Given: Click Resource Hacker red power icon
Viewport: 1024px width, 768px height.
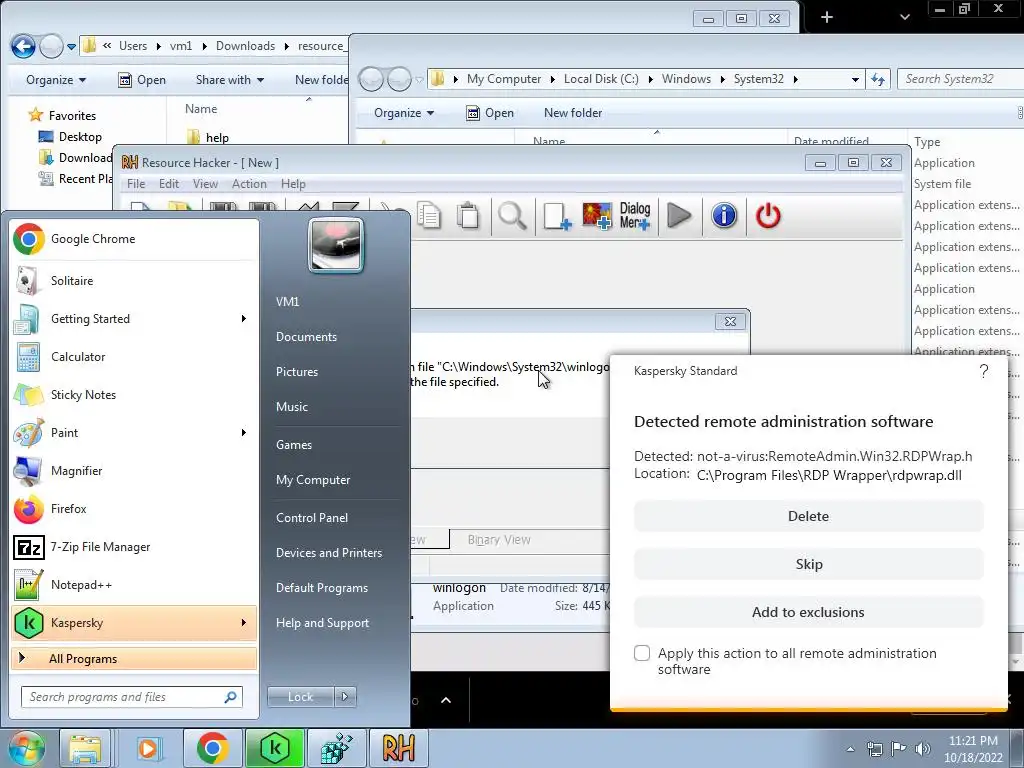Looking at the screenshot, I should click(768, 216).
